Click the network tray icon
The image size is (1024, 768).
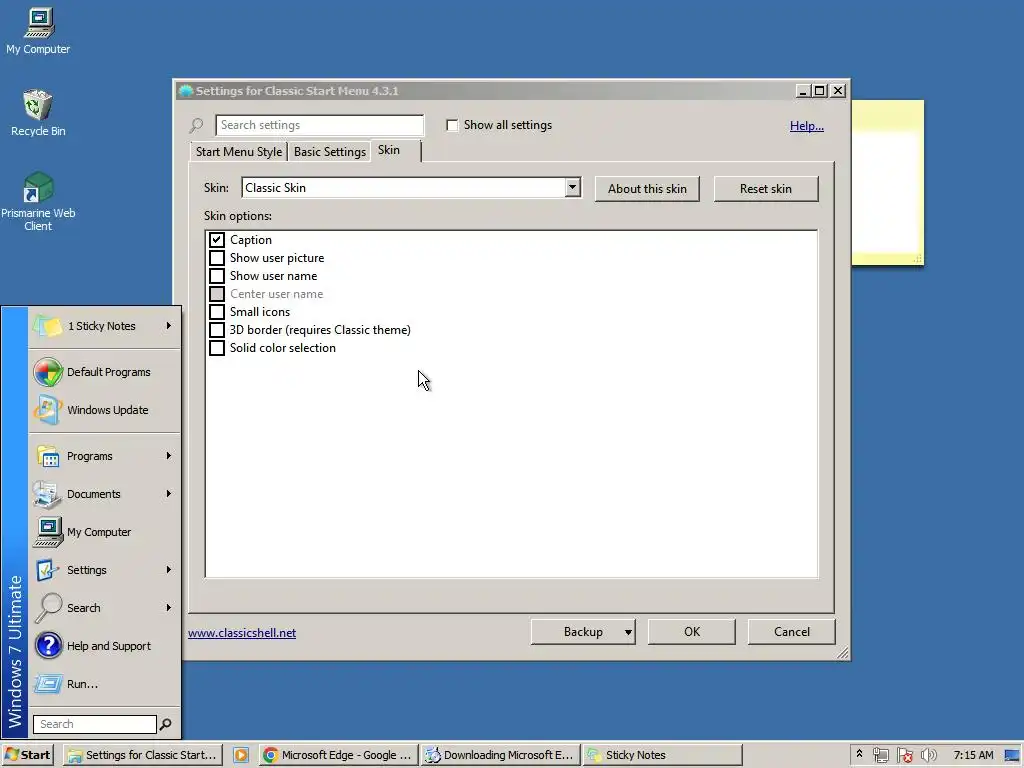(880, 755)
